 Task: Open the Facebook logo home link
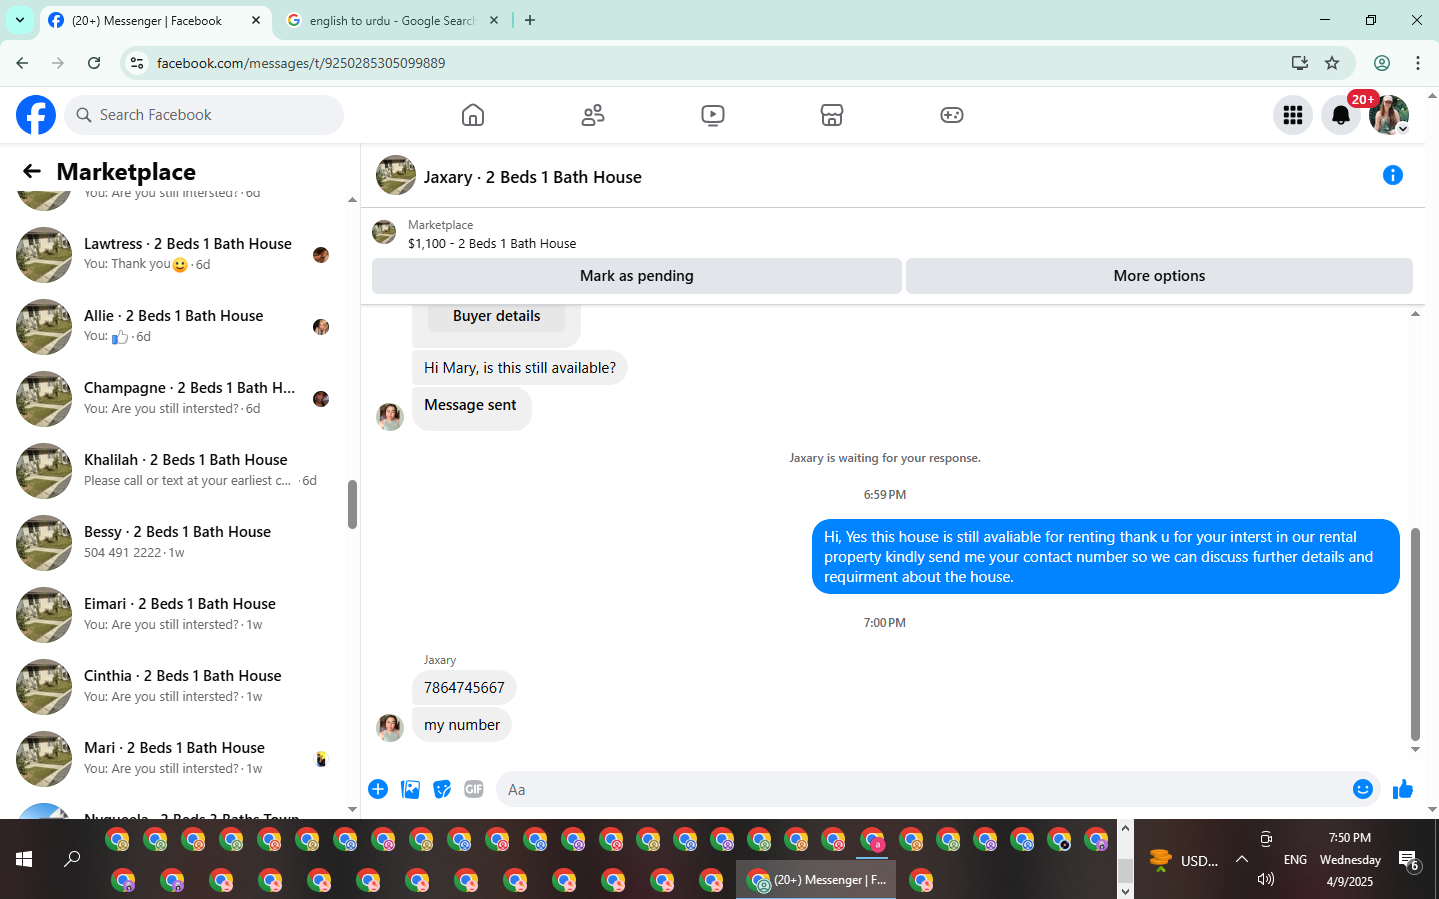click(x=36, y=115)
